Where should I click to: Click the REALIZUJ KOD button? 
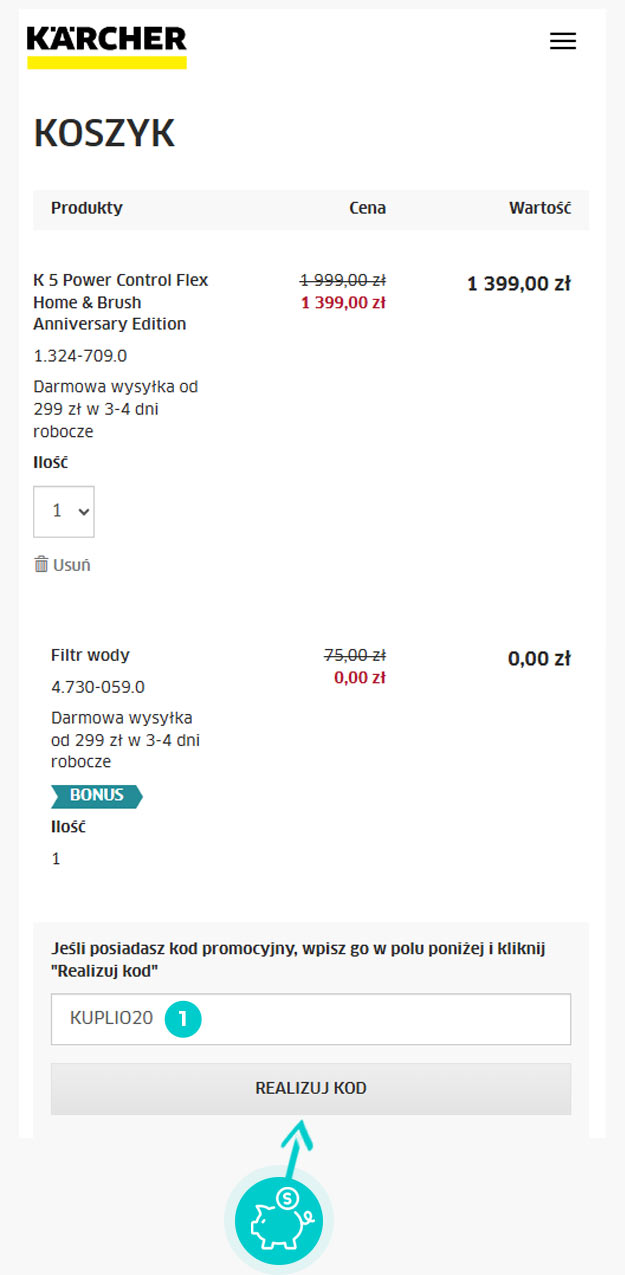pos(311,1088)
